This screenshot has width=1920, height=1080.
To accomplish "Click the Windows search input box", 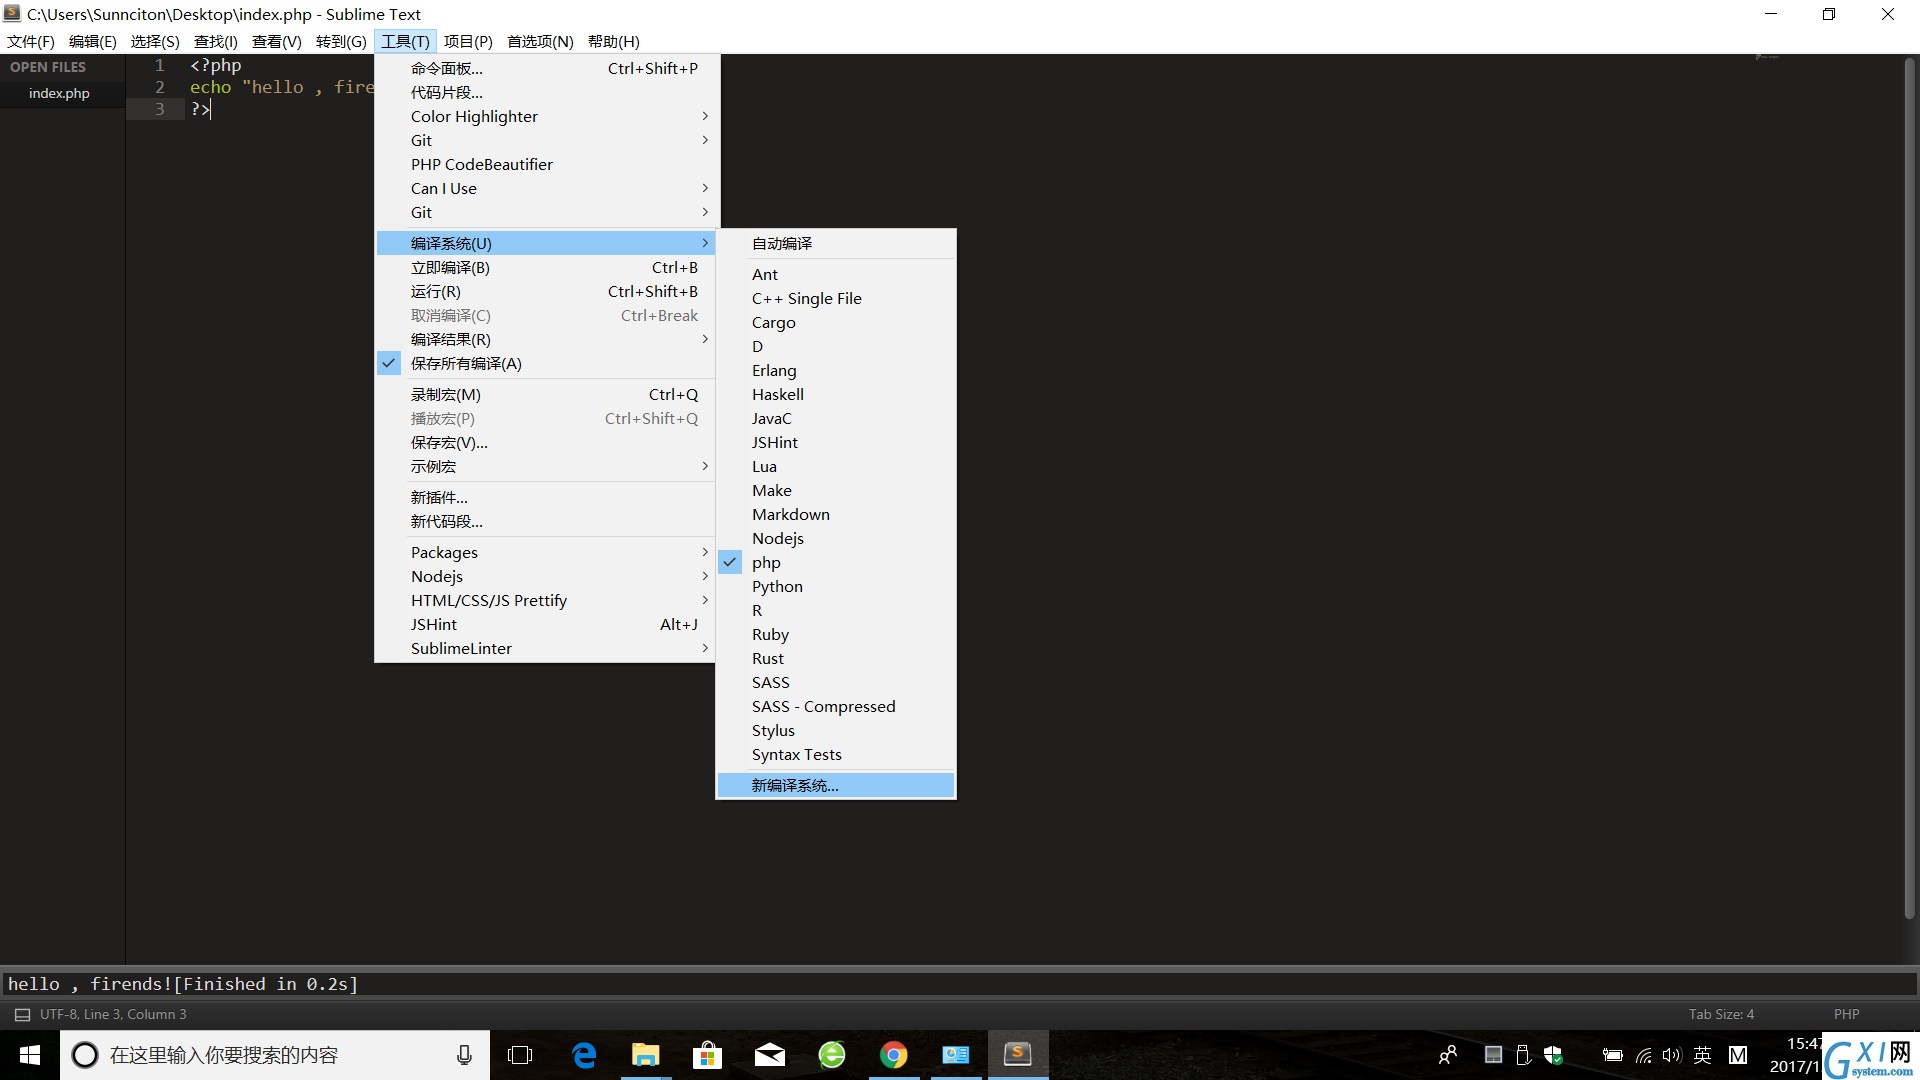I will (x=275, y=1055).
